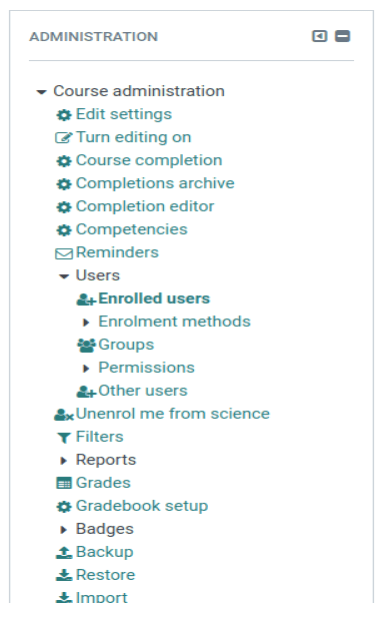The height and width of the screenshot is (628, 389).
Task: Expand Enrolment methods node
Action: [86, 322]
